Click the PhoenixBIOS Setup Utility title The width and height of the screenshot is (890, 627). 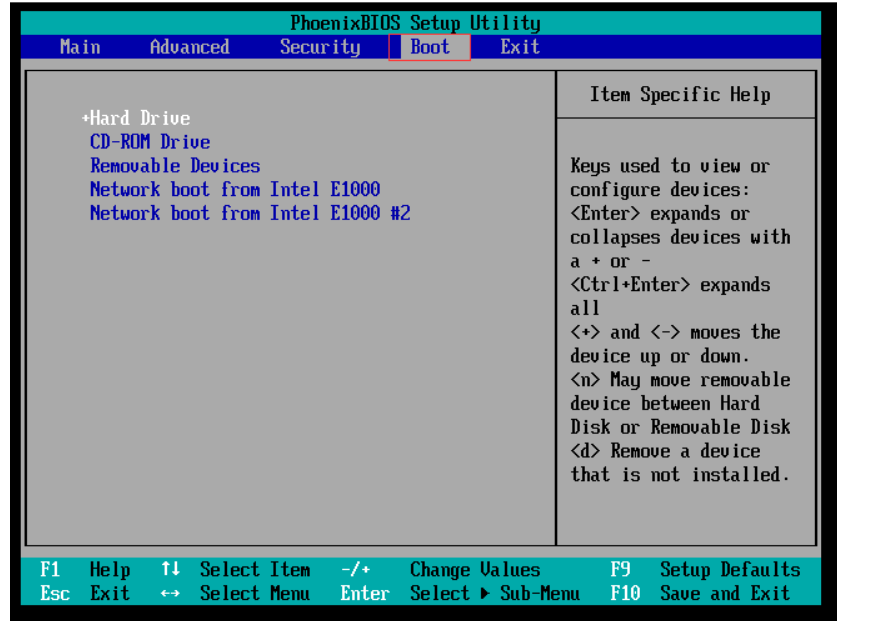415,23
